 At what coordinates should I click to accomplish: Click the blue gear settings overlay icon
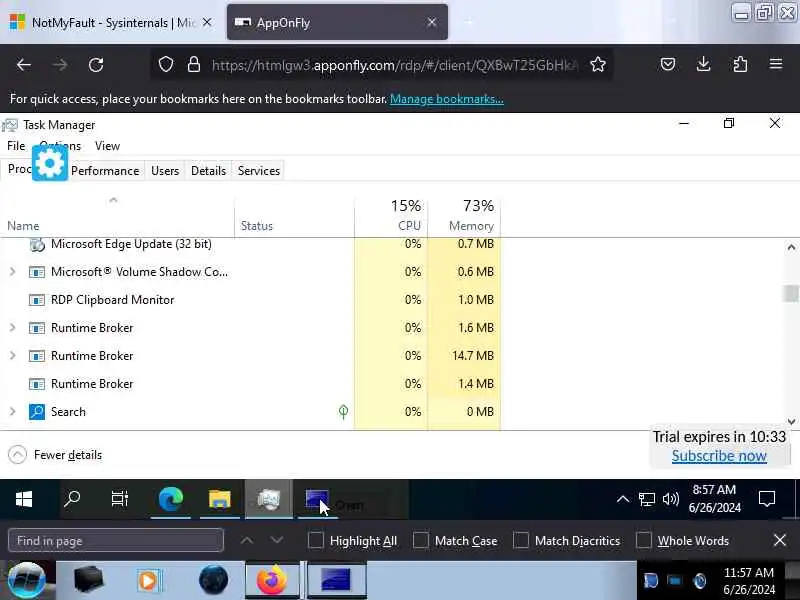click(49, 163)
